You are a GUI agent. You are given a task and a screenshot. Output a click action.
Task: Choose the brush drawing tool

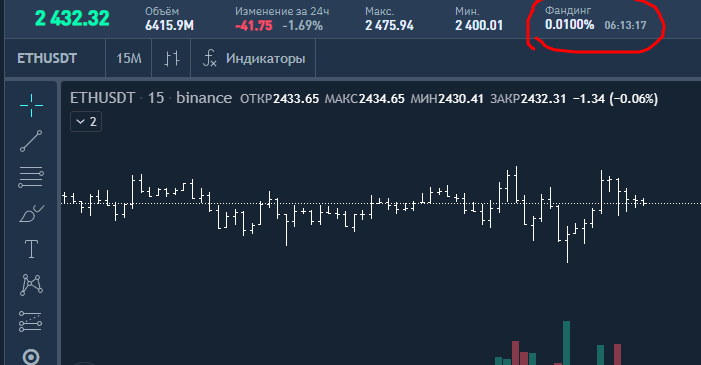pos(31,213)
